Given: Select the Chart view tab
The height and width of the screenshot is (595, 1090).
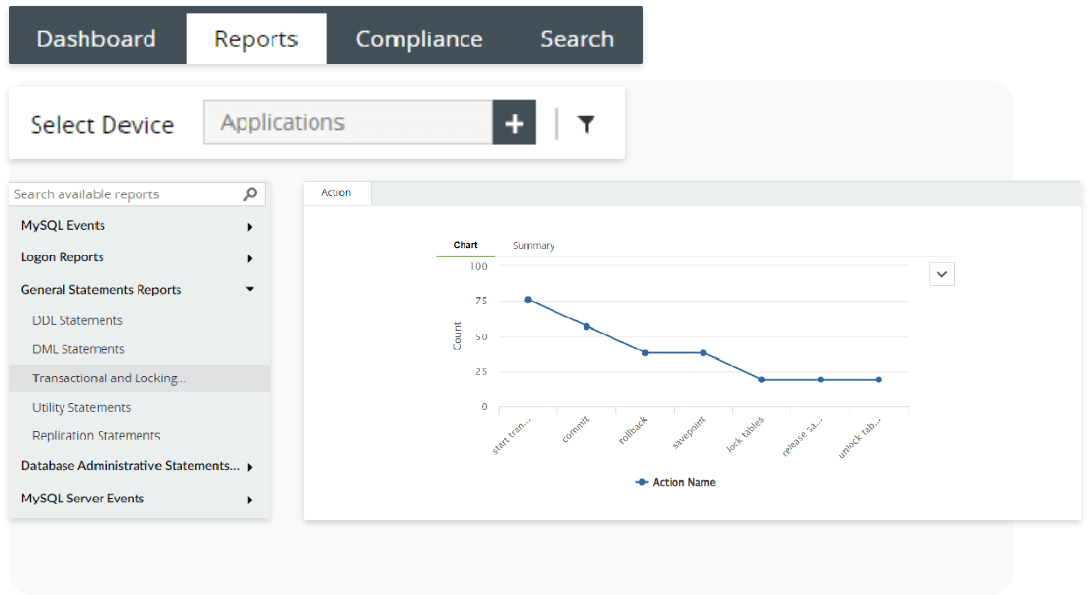Looking at the screenshot, I should click(x=465, y=245).
